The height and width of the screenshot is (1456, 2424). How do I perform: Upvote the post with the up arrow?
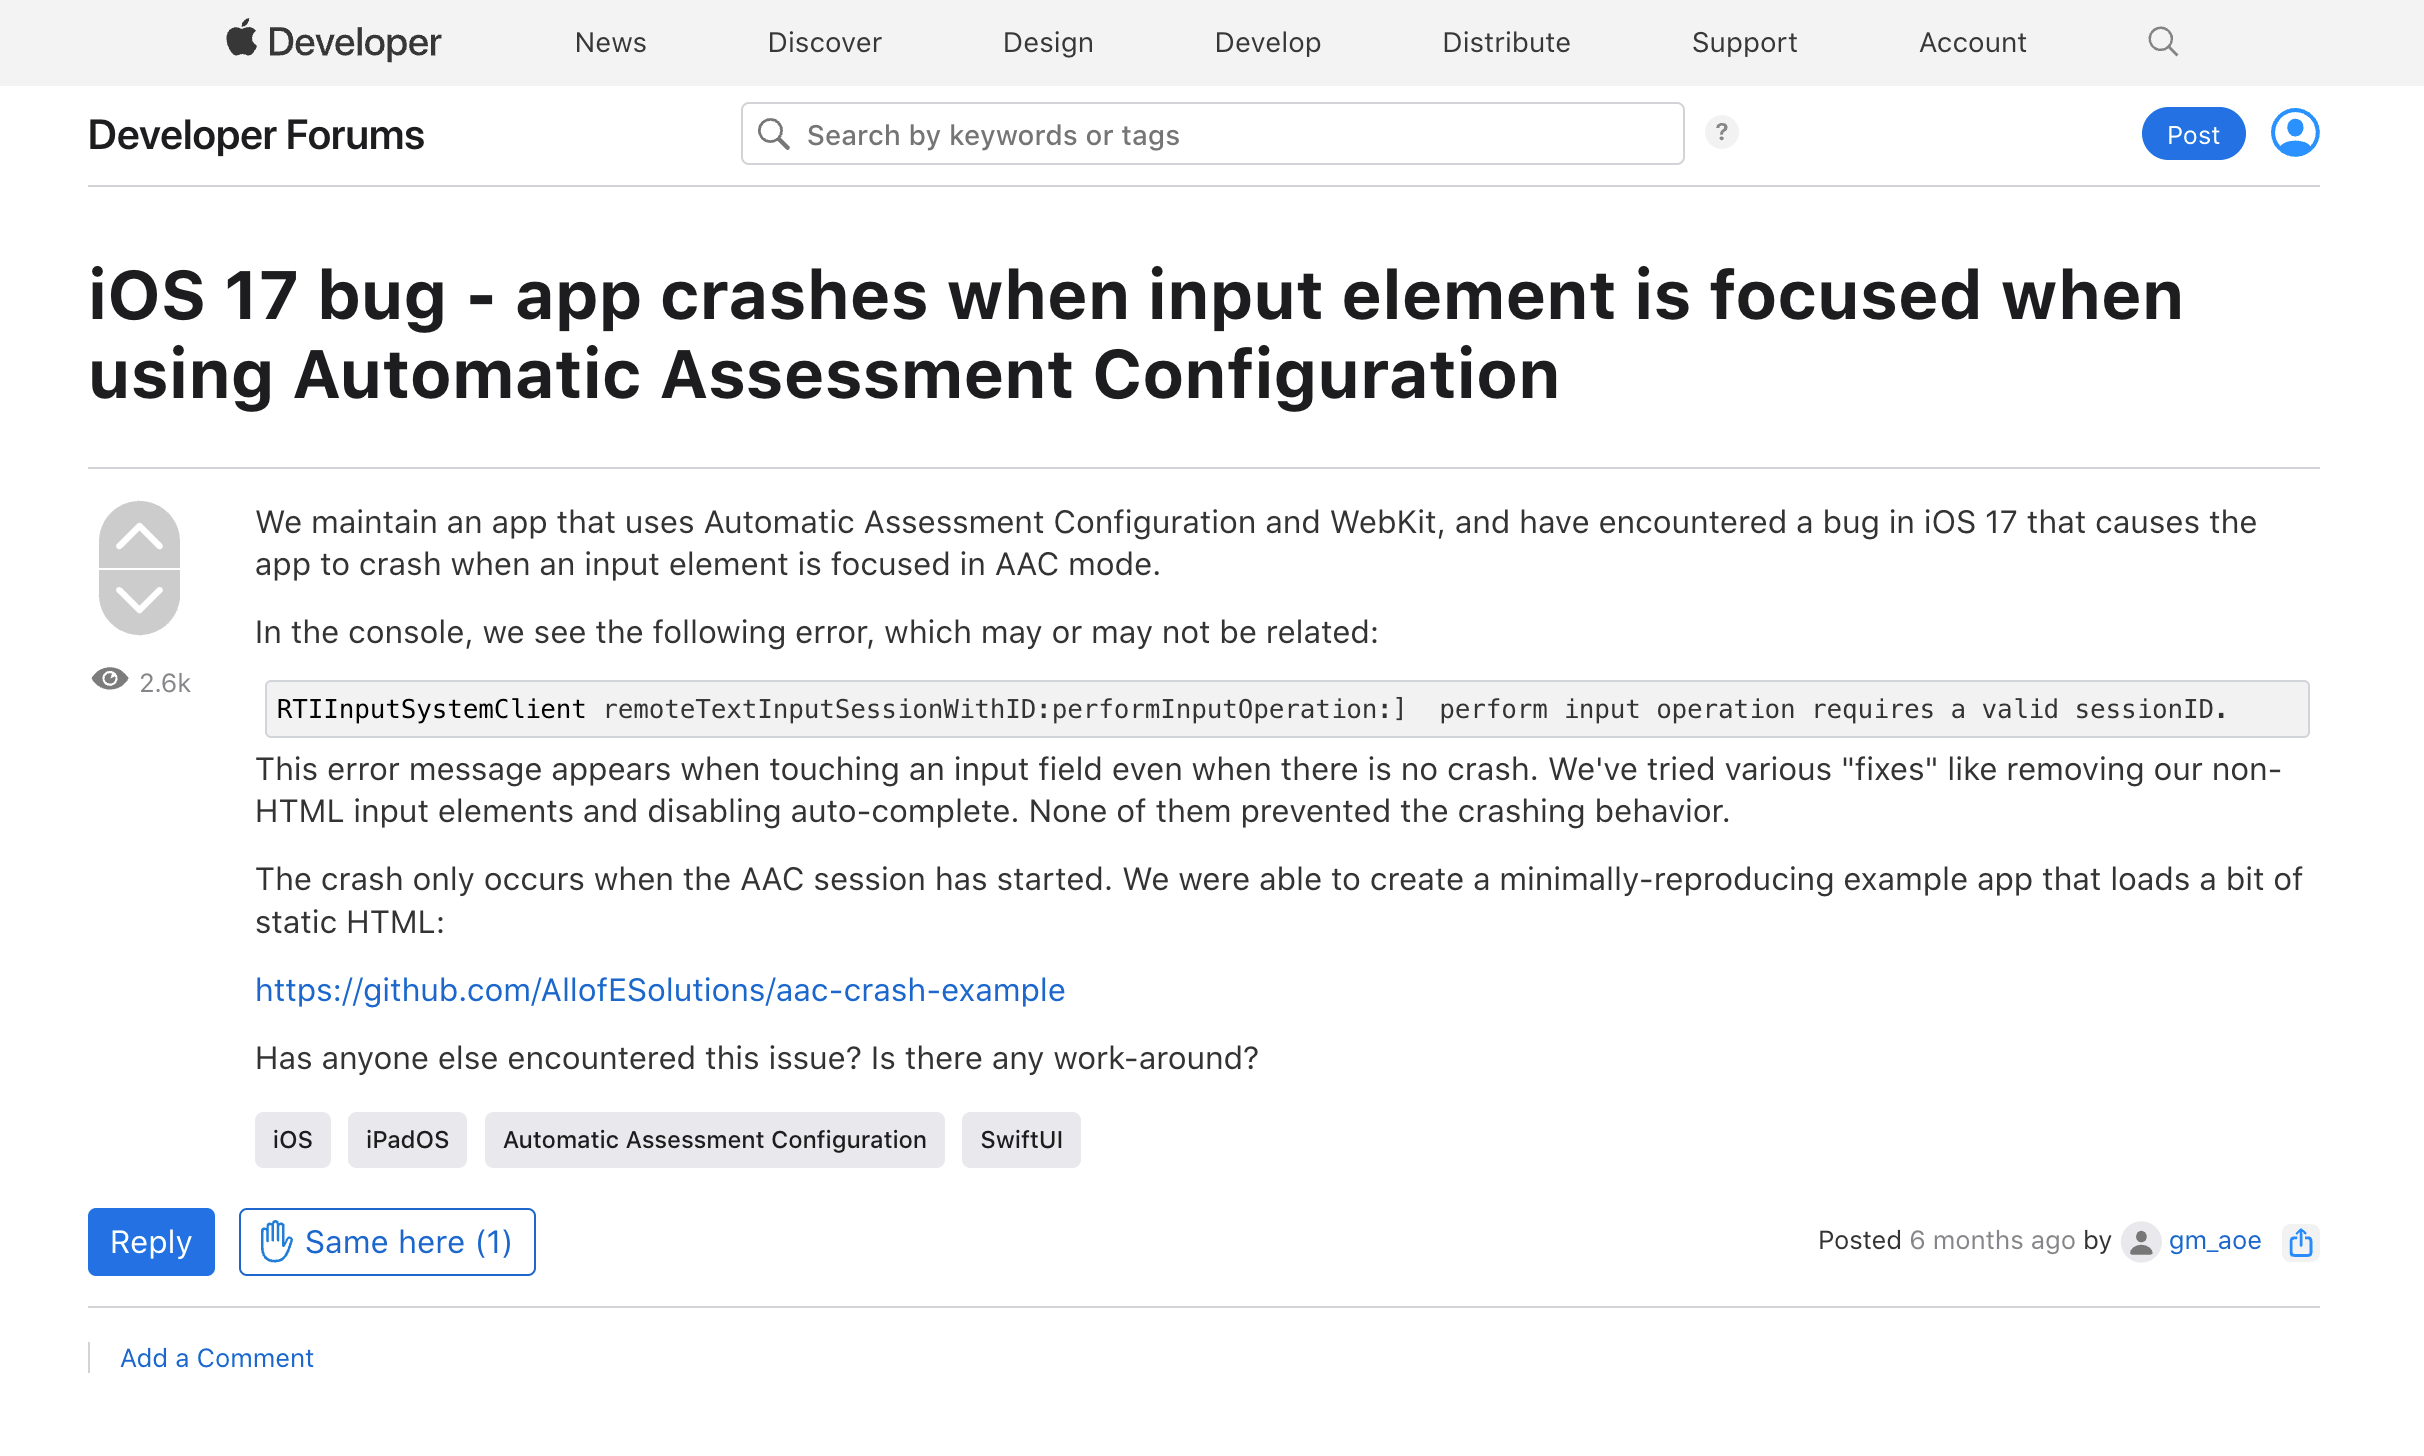(x=139, y=537)
